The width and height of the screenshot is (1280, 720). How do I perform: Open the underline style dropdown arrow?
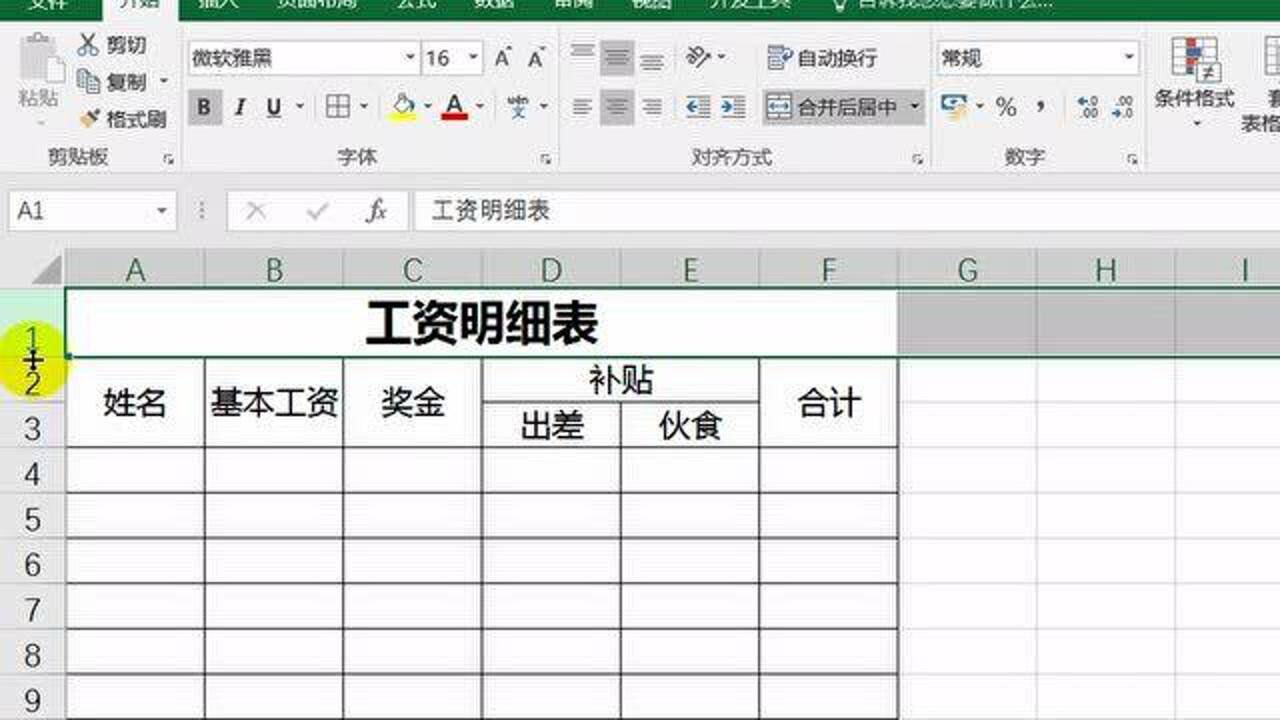(299, 106)
